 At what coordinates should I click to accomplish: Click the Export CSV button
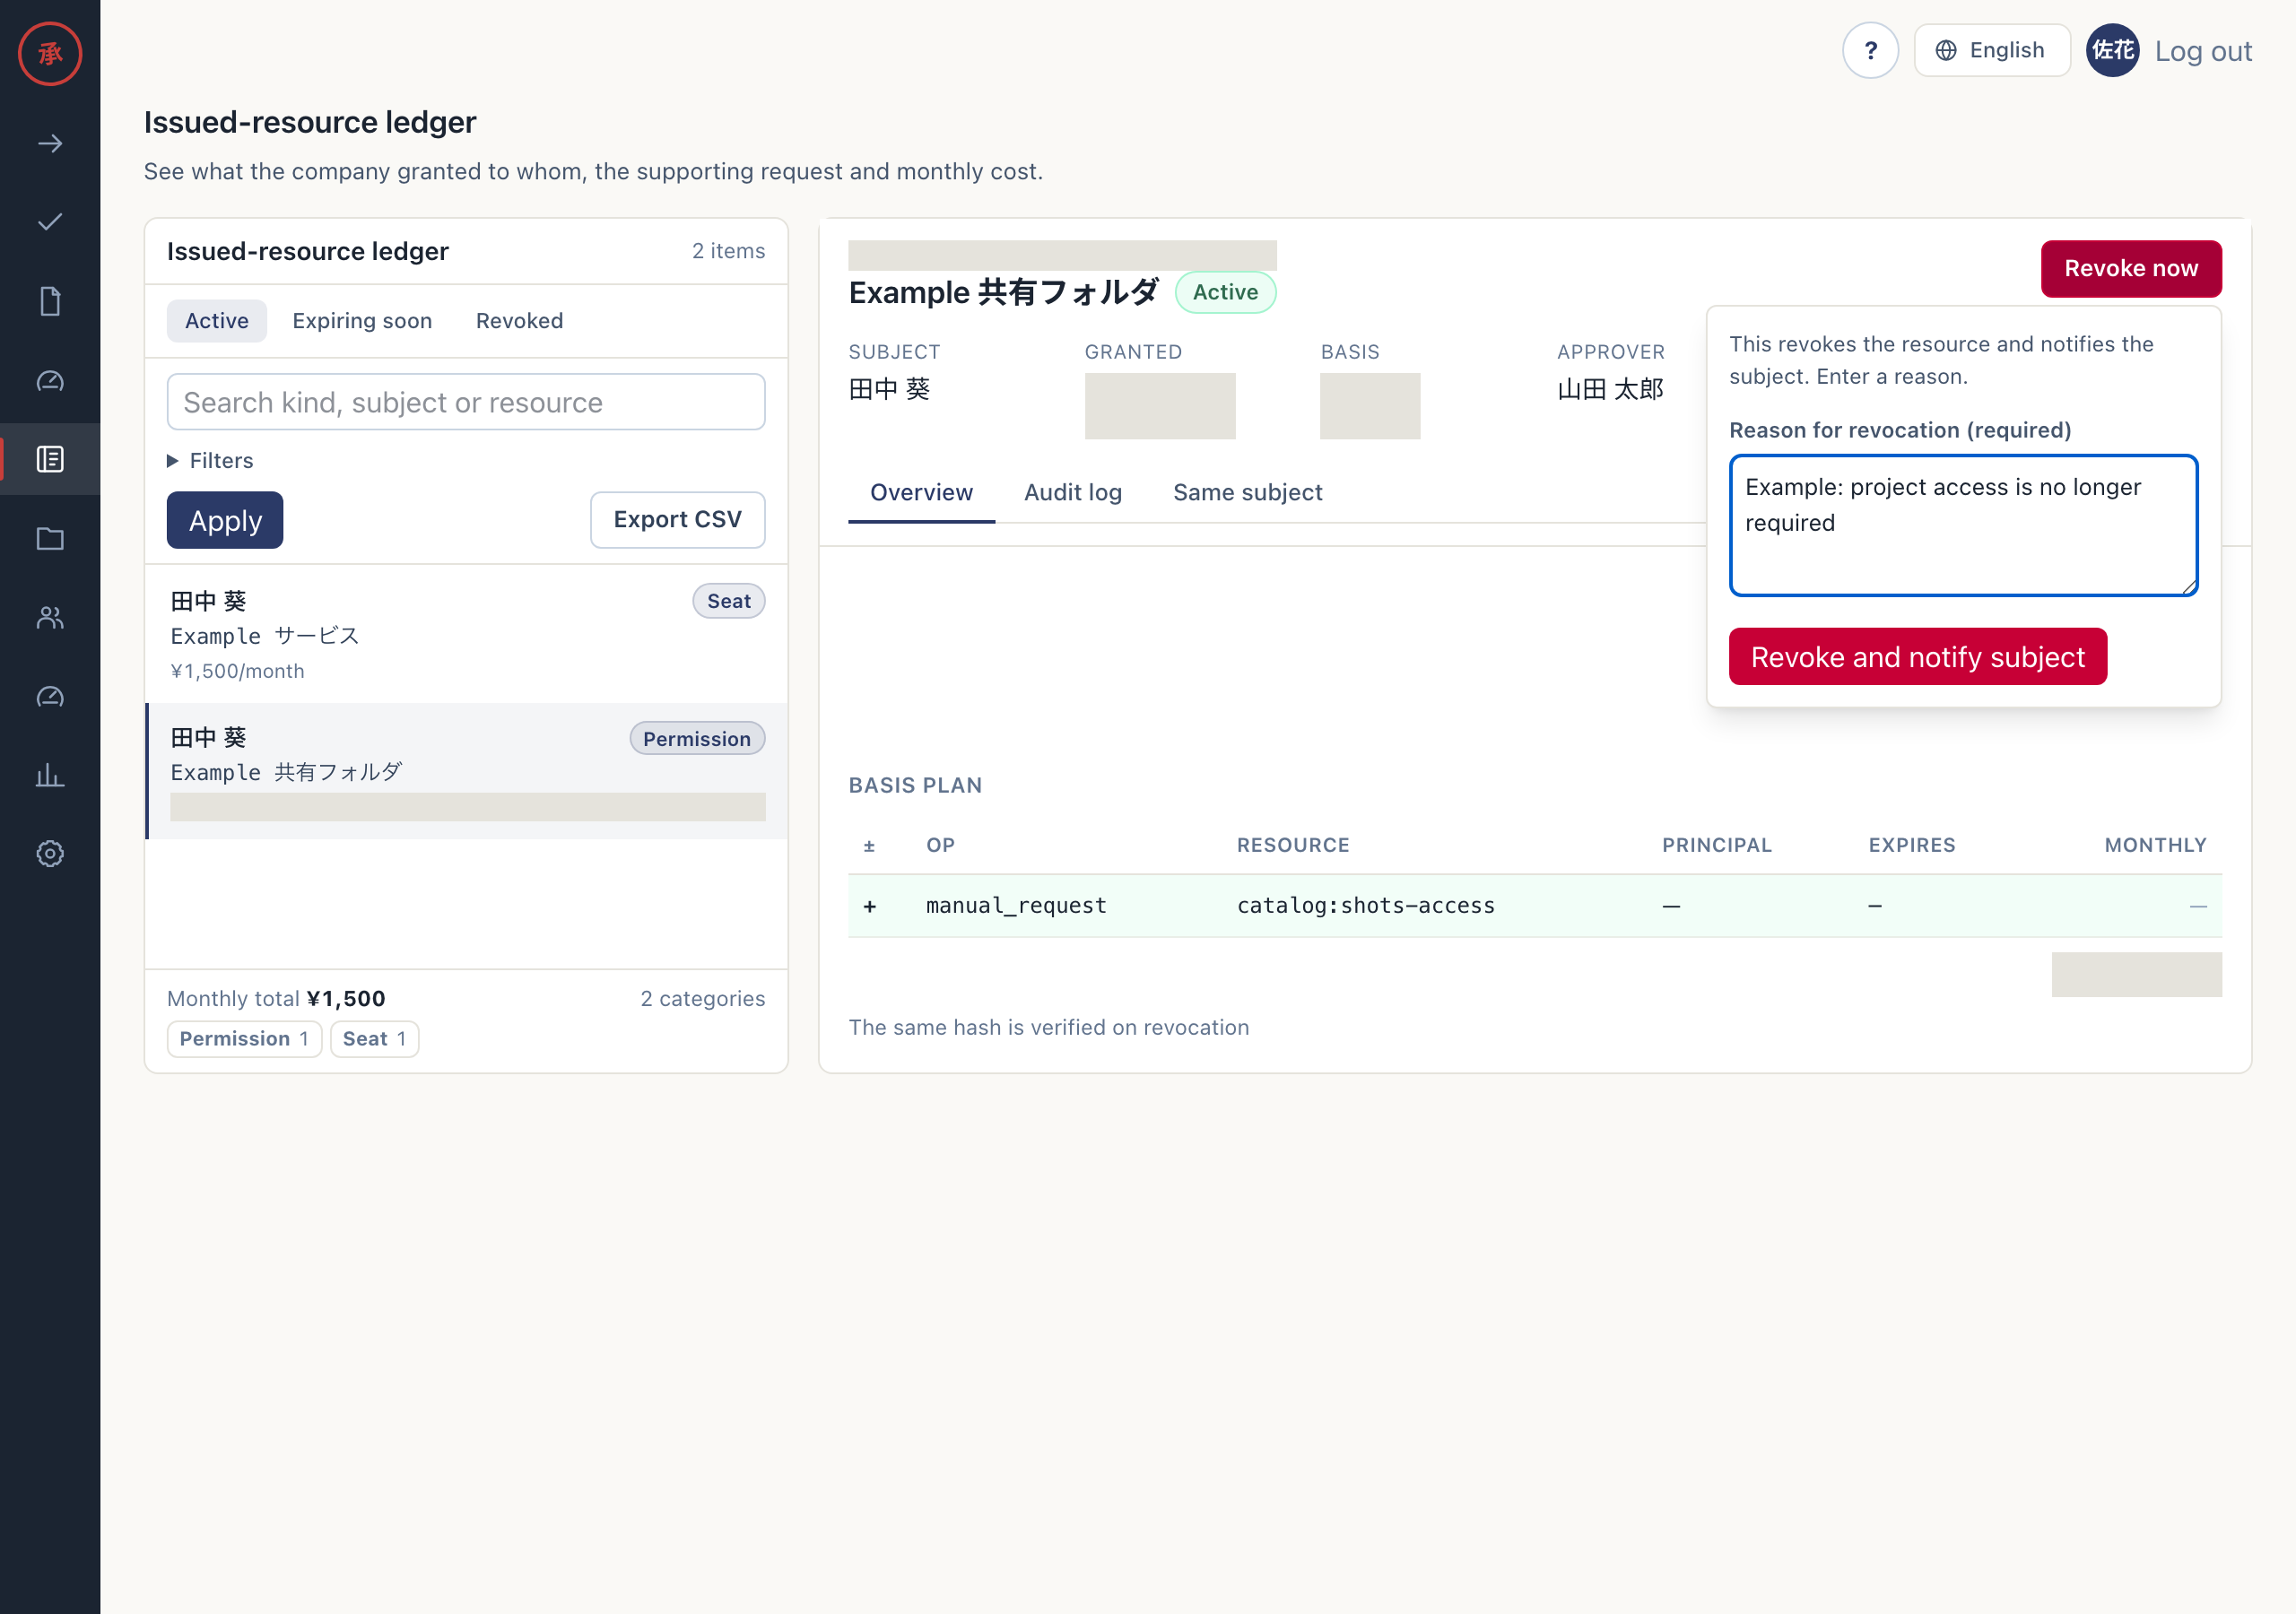(x=677, y=520)
